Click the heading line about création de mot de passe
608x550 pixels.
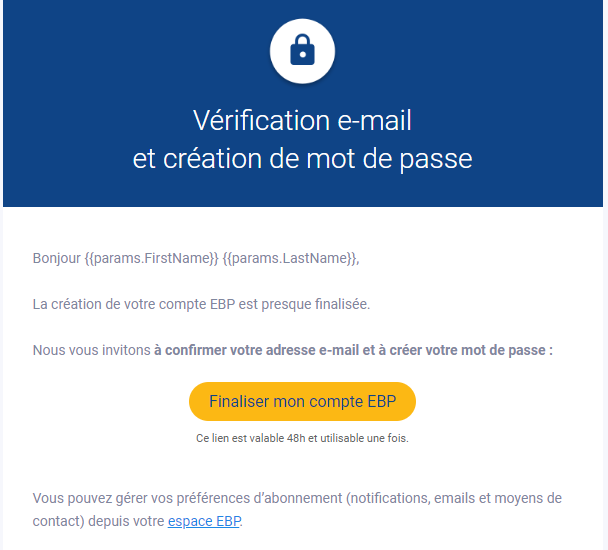[x=302, y=159]
